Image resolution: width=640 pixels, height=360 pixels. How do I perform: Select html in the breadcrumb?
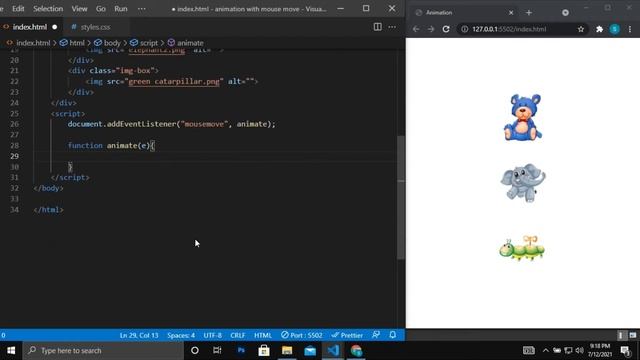(x=77, y=43)
